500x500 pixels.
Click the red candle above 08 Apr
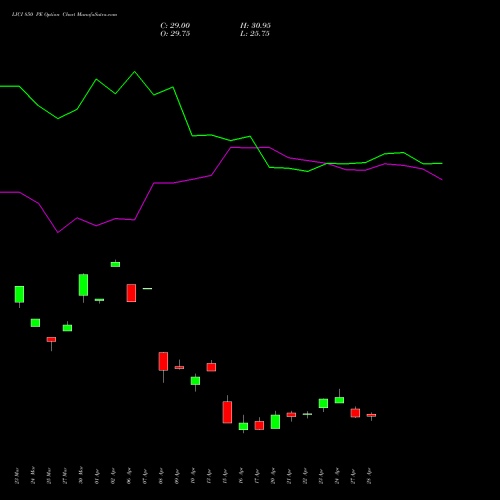[x=163, y=361]
